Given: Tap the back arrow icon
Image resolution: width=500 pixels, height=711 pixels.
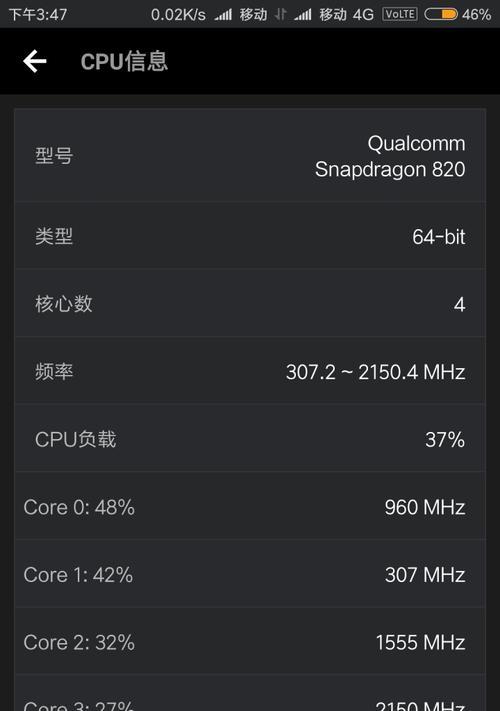Looking at the screenshot, I should tap(34, 61).
